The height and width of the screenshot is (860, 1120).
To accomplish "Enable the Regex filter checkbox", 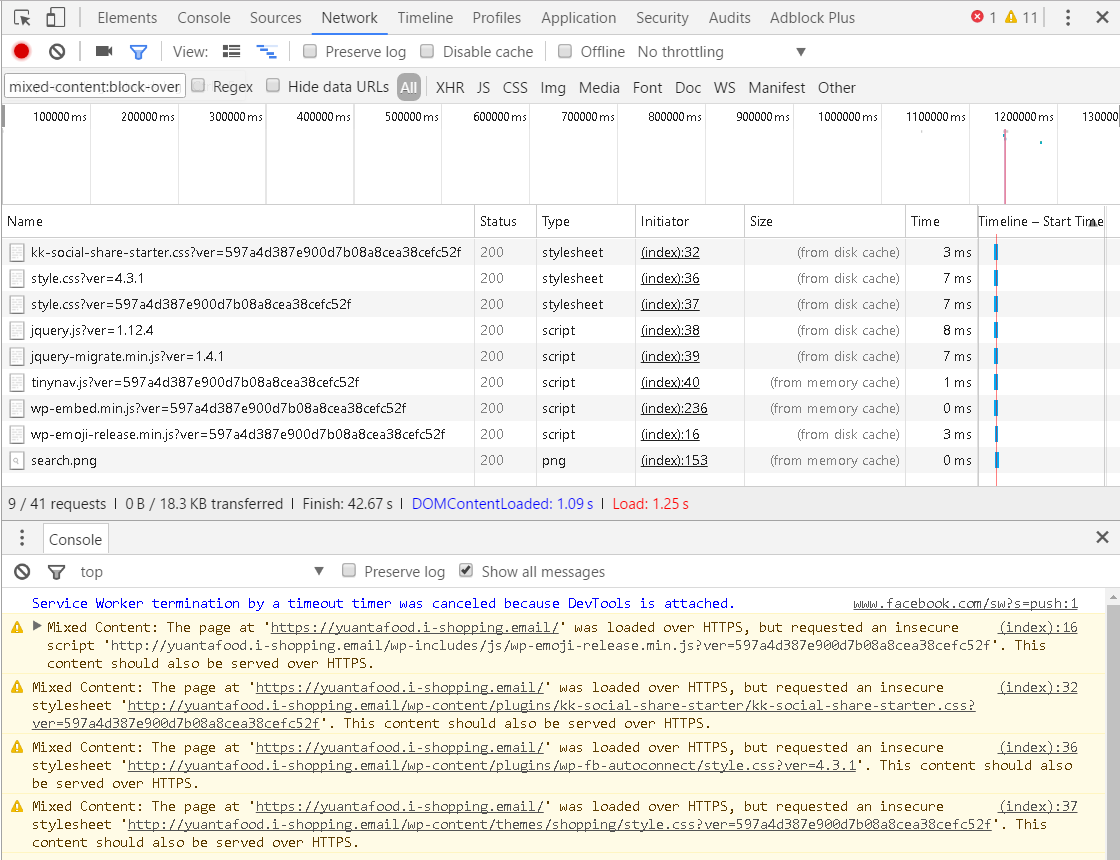I will pos(199,86).
